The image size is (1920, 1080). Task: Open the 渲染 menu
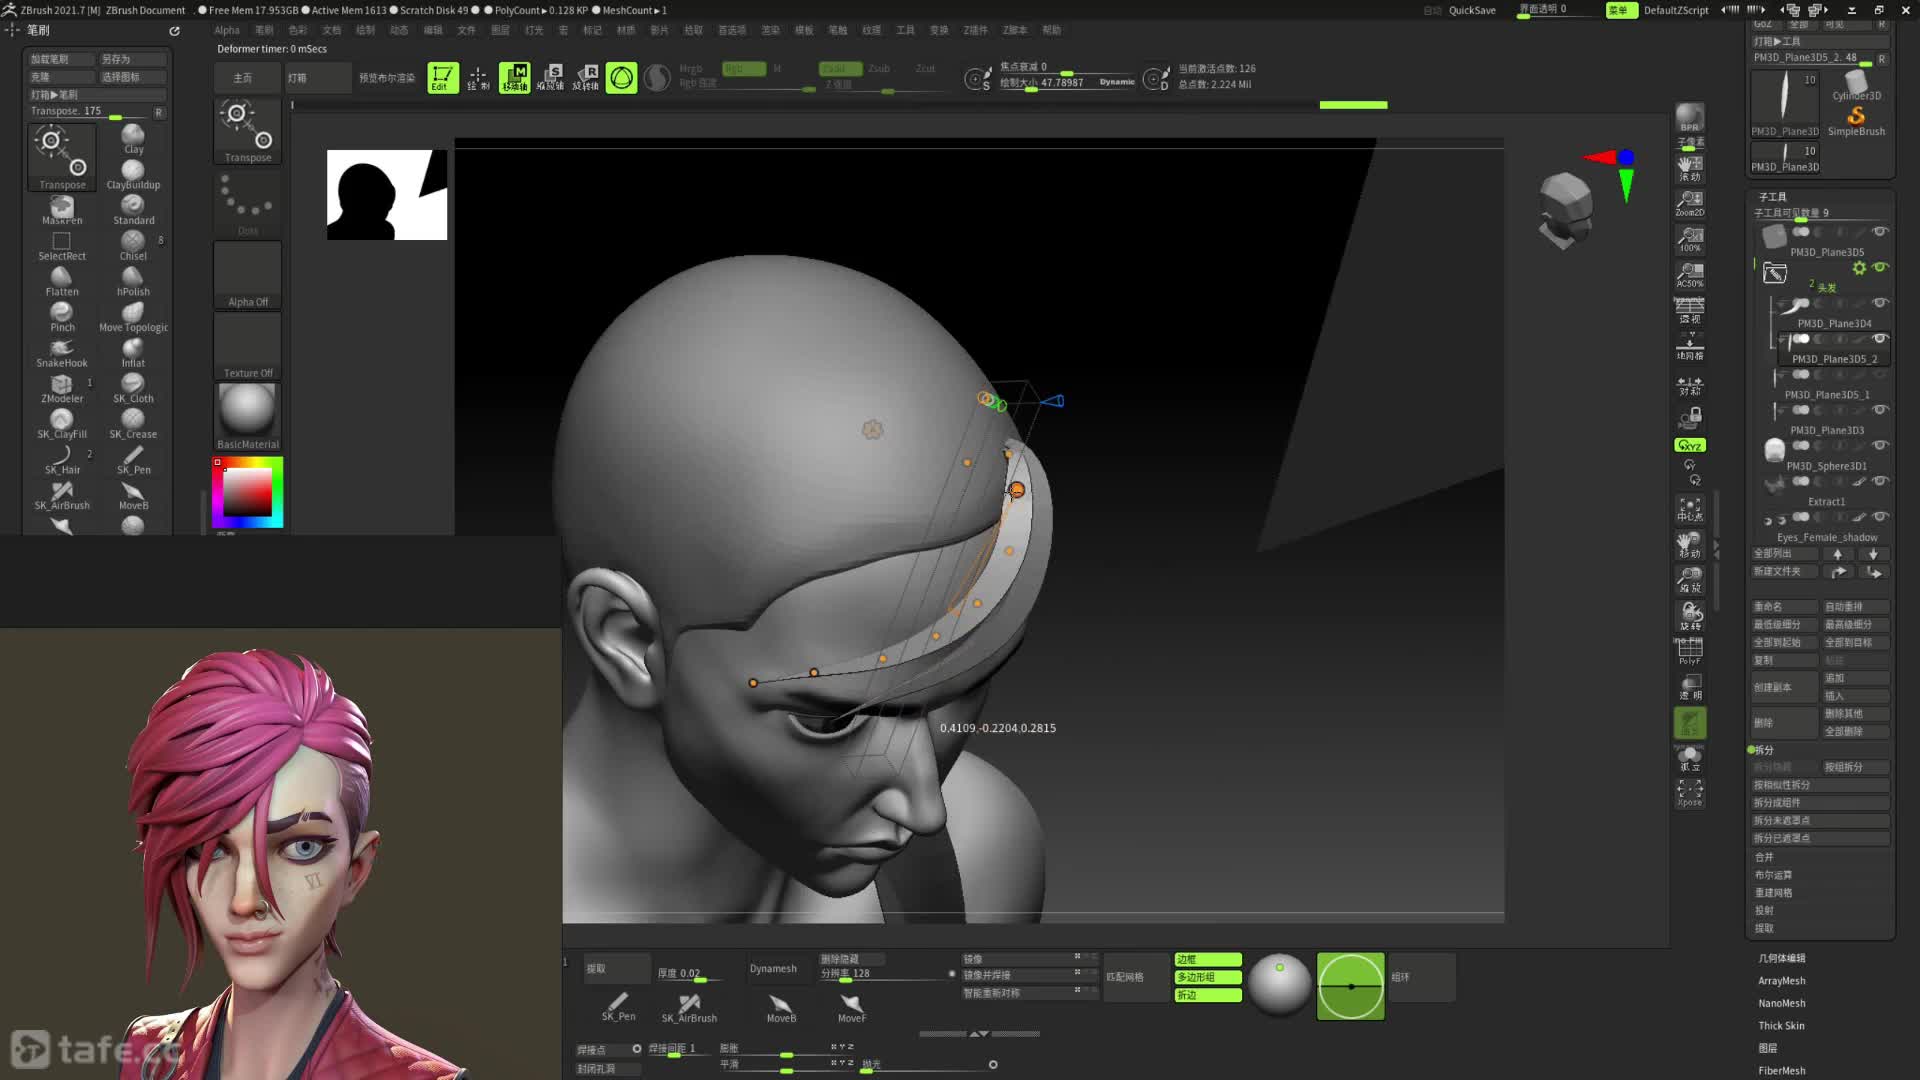[770, 30]
